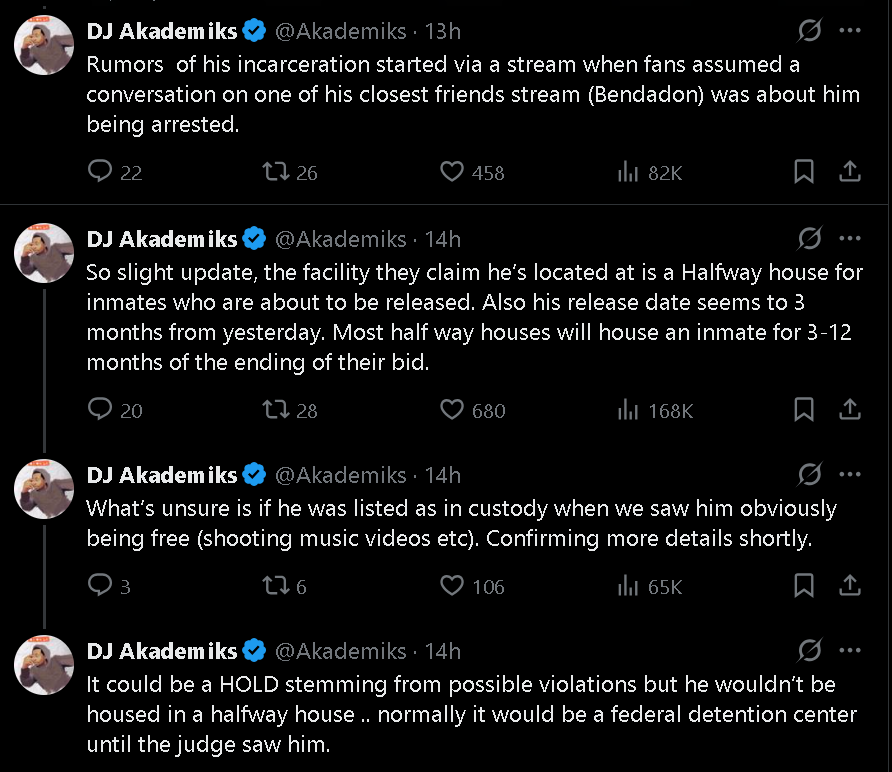The image size is (892, 772).
Task: Reply to the tweet with 3 replies
Action: pyautogui.click(x=100, y=586)
